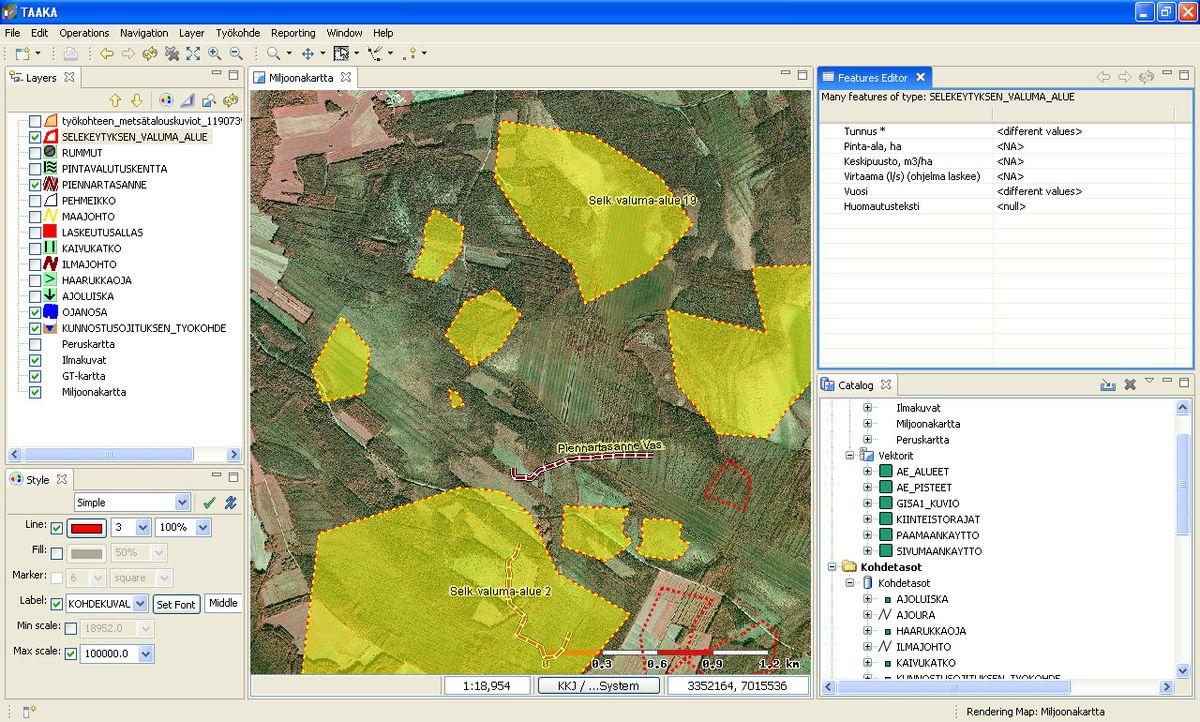
Task: Open the label field KOHDEKUVAL dropdown
Action: click(x=140, y=604)
